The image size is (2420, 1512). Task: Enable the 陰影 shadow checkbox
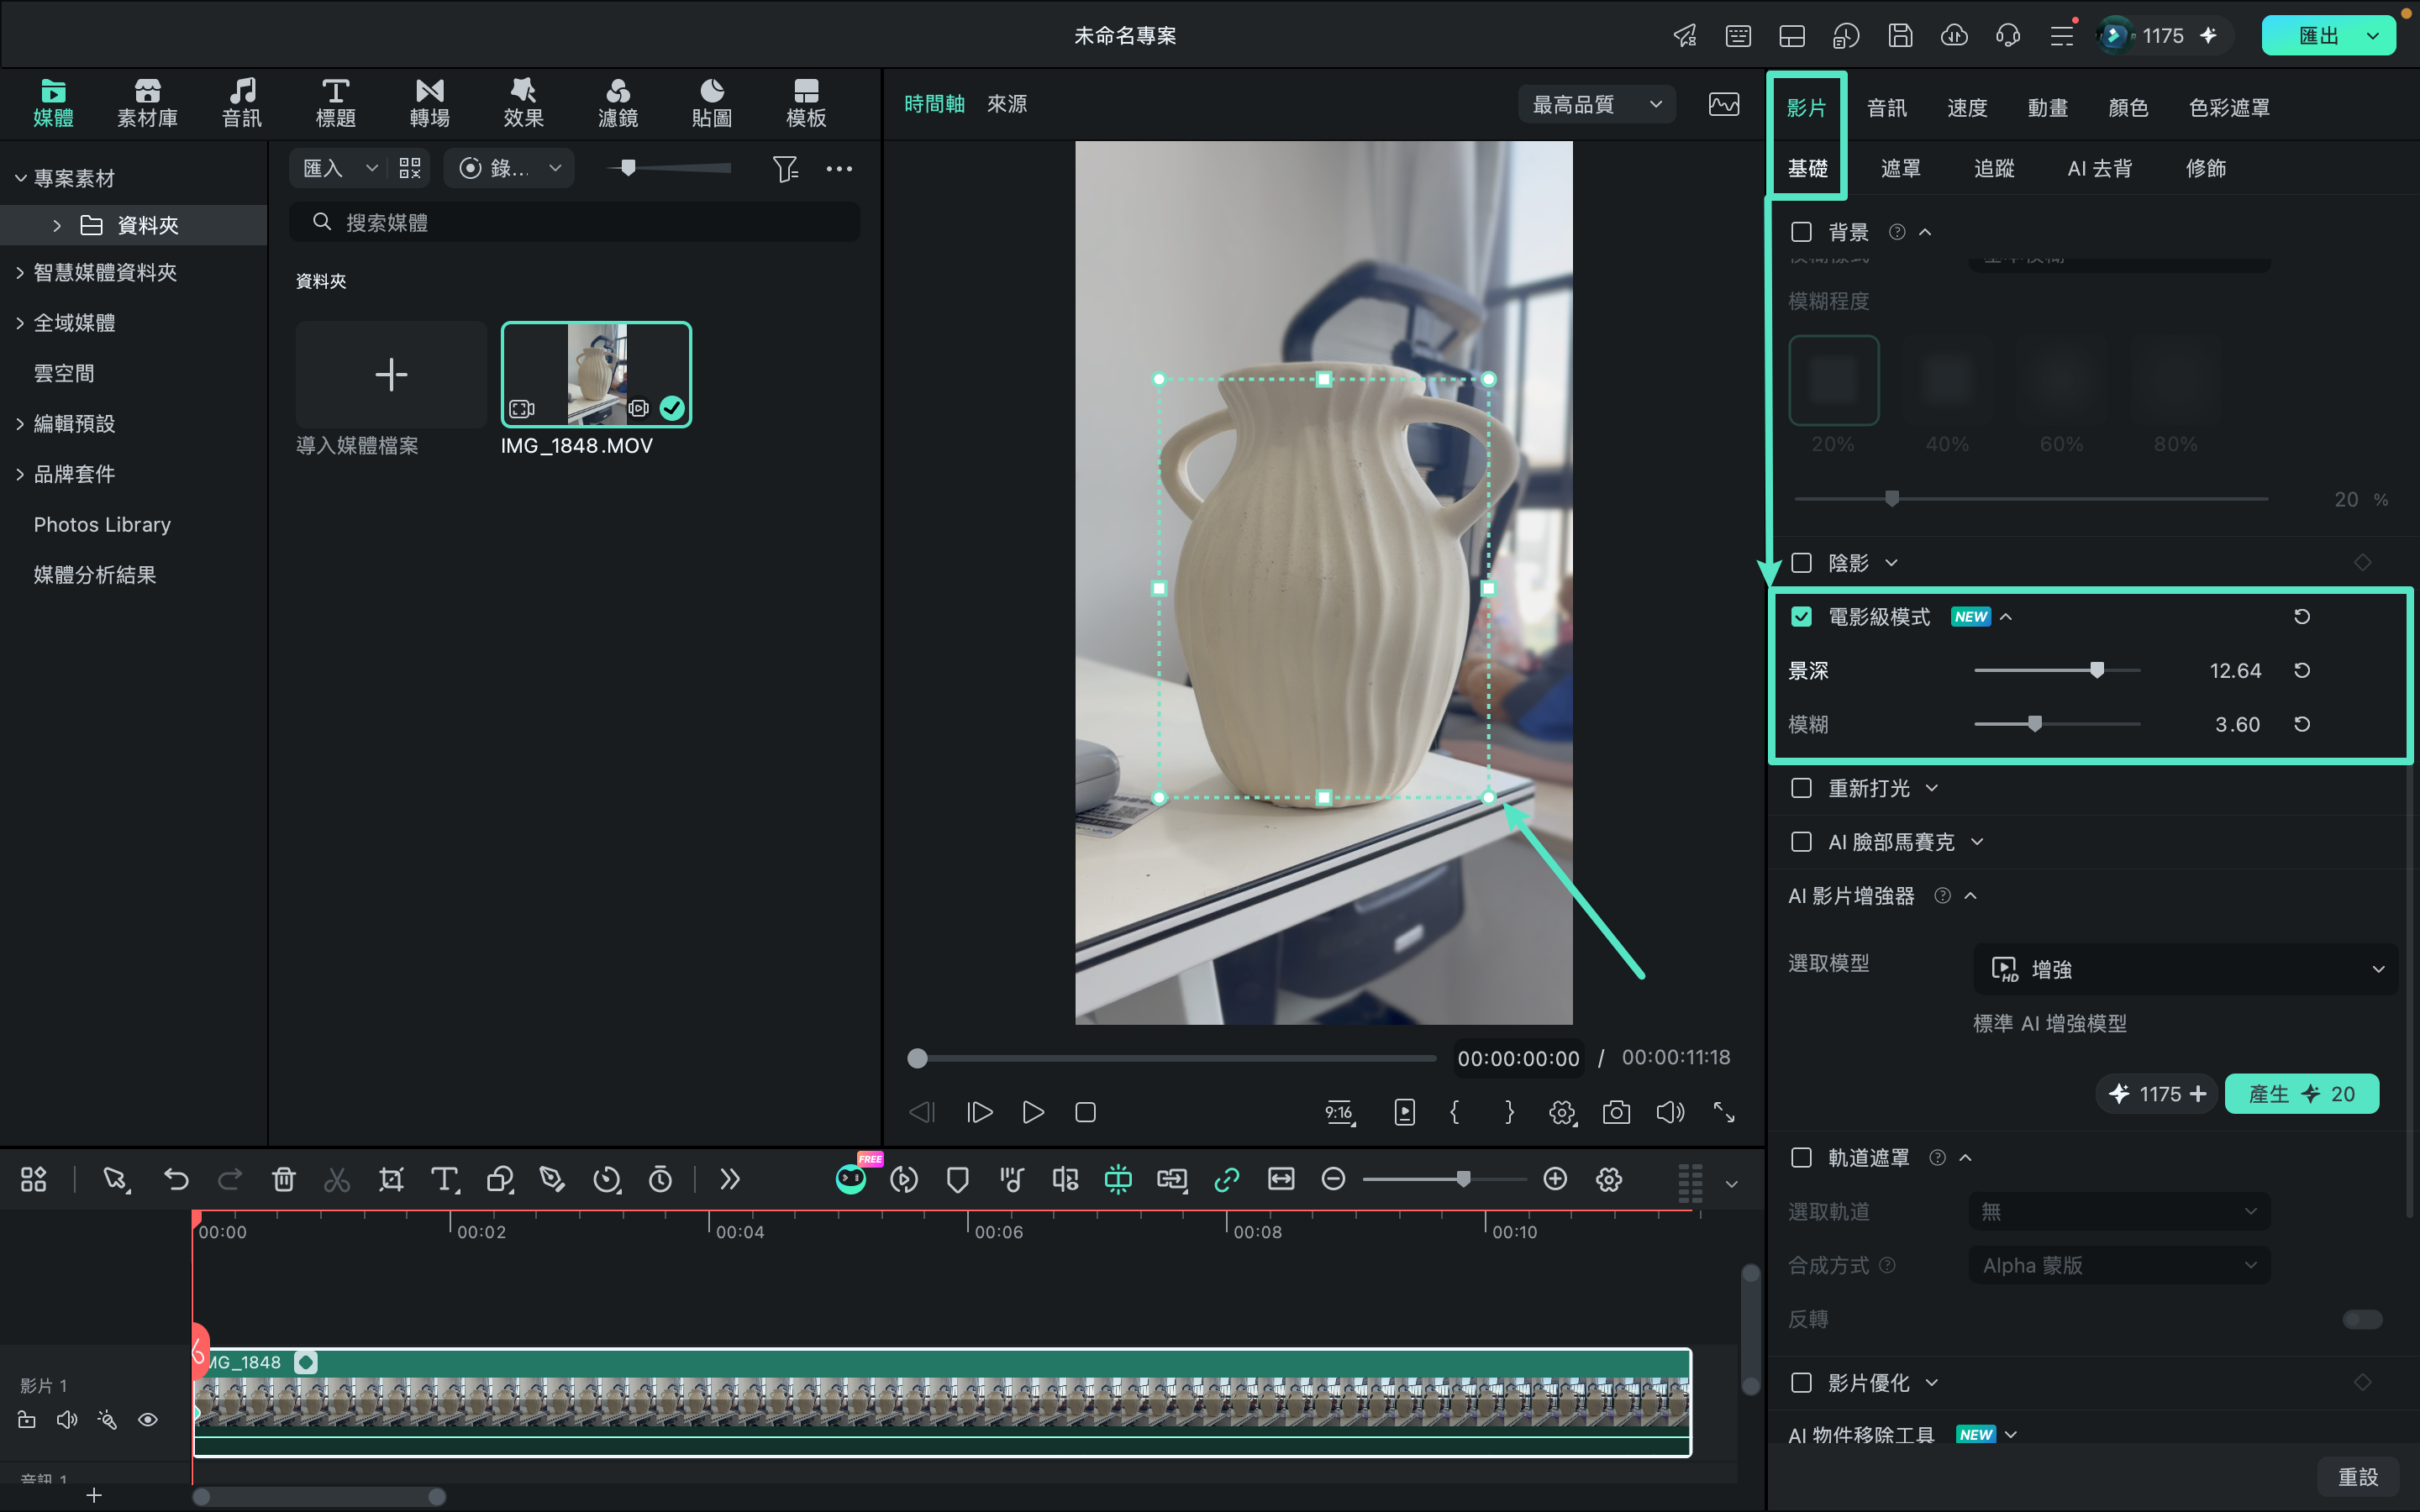click(x=1801, y=563)
